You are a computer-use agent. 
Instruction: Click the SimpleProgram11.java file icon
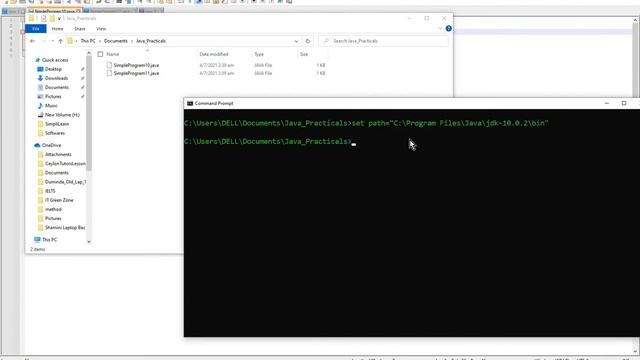click(109, 73)
